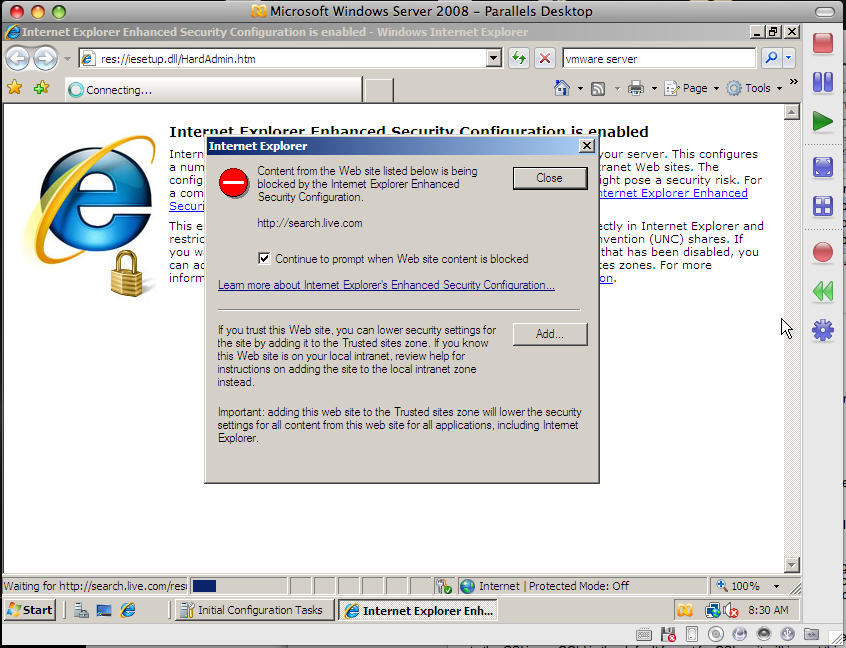Click Parallels Stop virtual machine button
Image resolution: width=846 pixels, height=648 pixels.
[823, 43]
